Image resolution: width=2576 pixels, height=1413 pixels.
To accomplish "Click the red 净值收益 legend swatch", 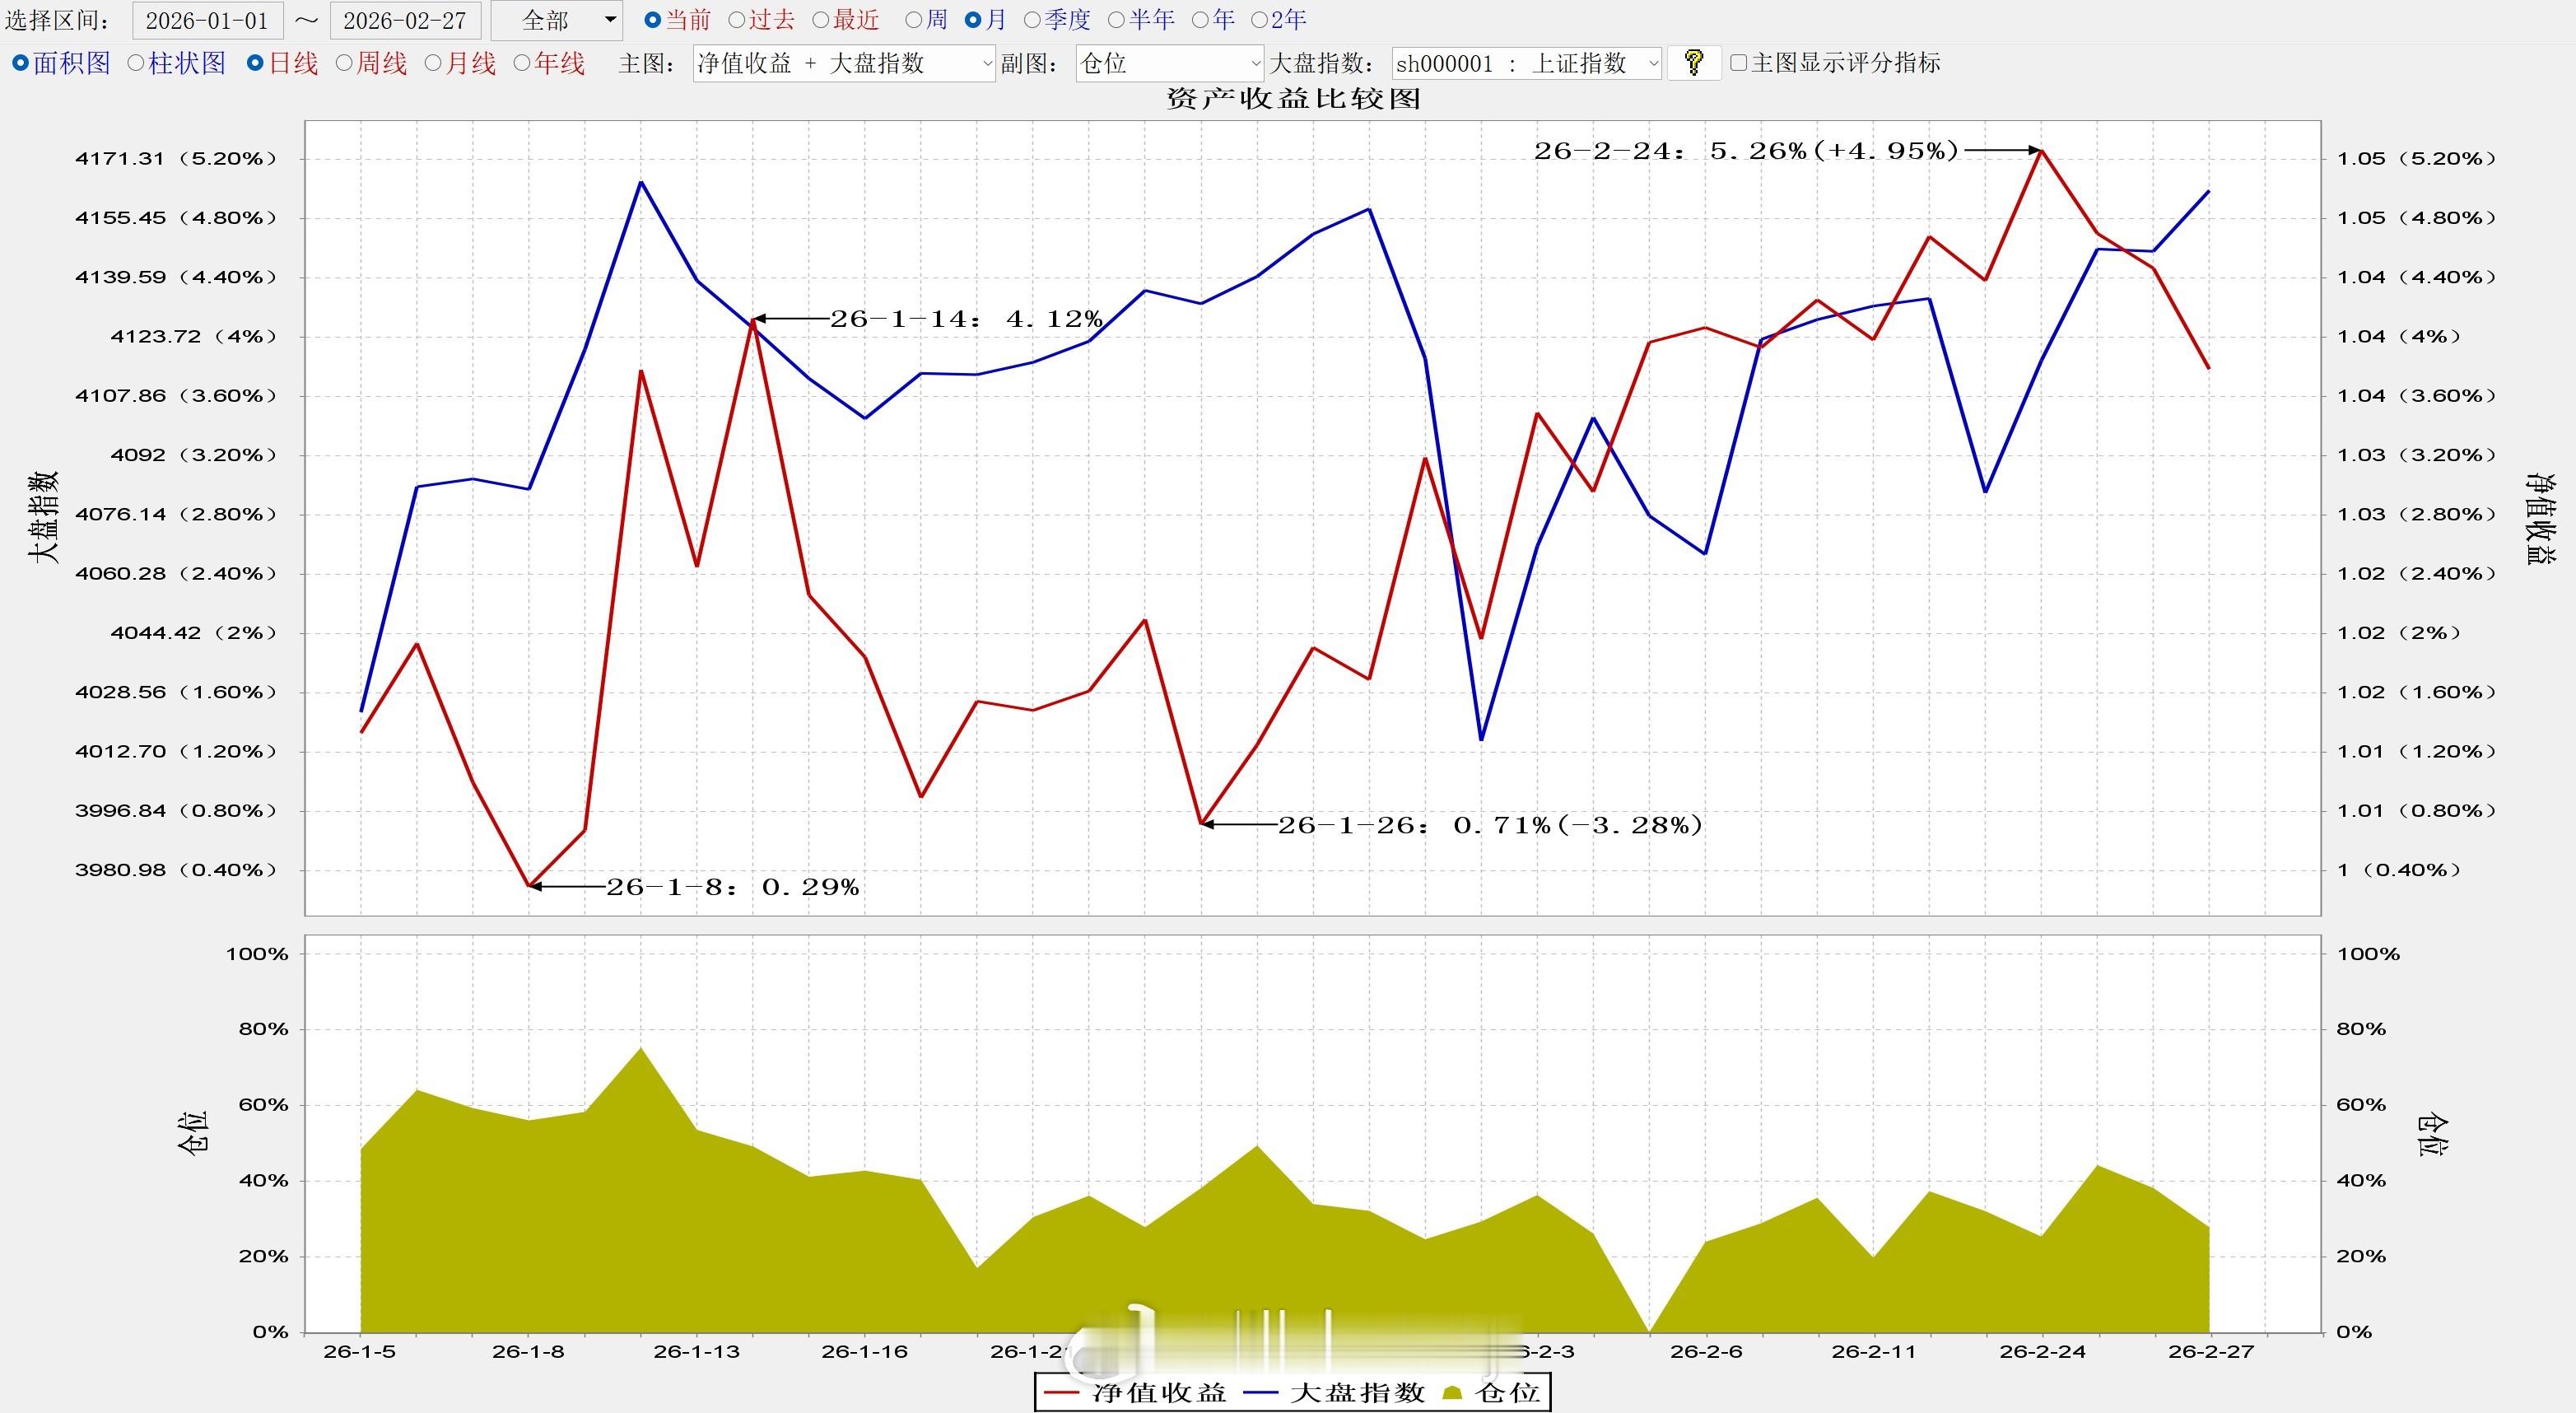I will (x=1060, y=1392).
